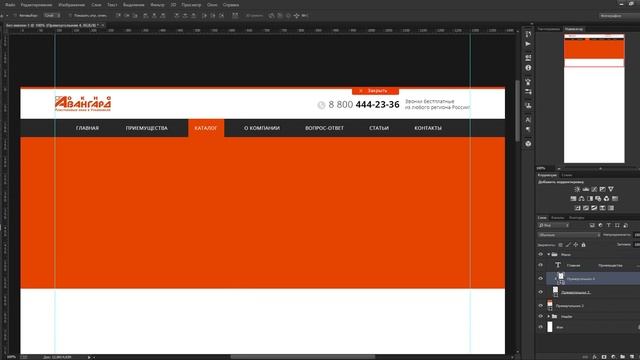Open the Изображение menu
Screen dimensions: 640x360
point(71,5)
